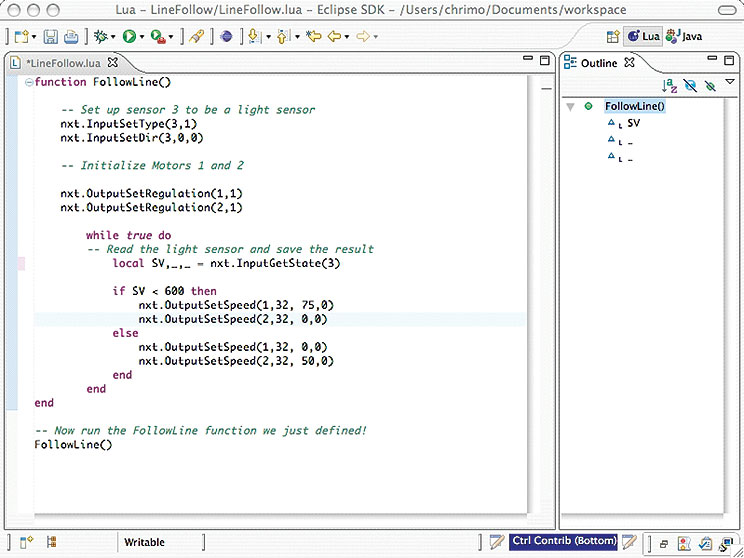Sort the Outline alphabetically

(x=670, y=87)
